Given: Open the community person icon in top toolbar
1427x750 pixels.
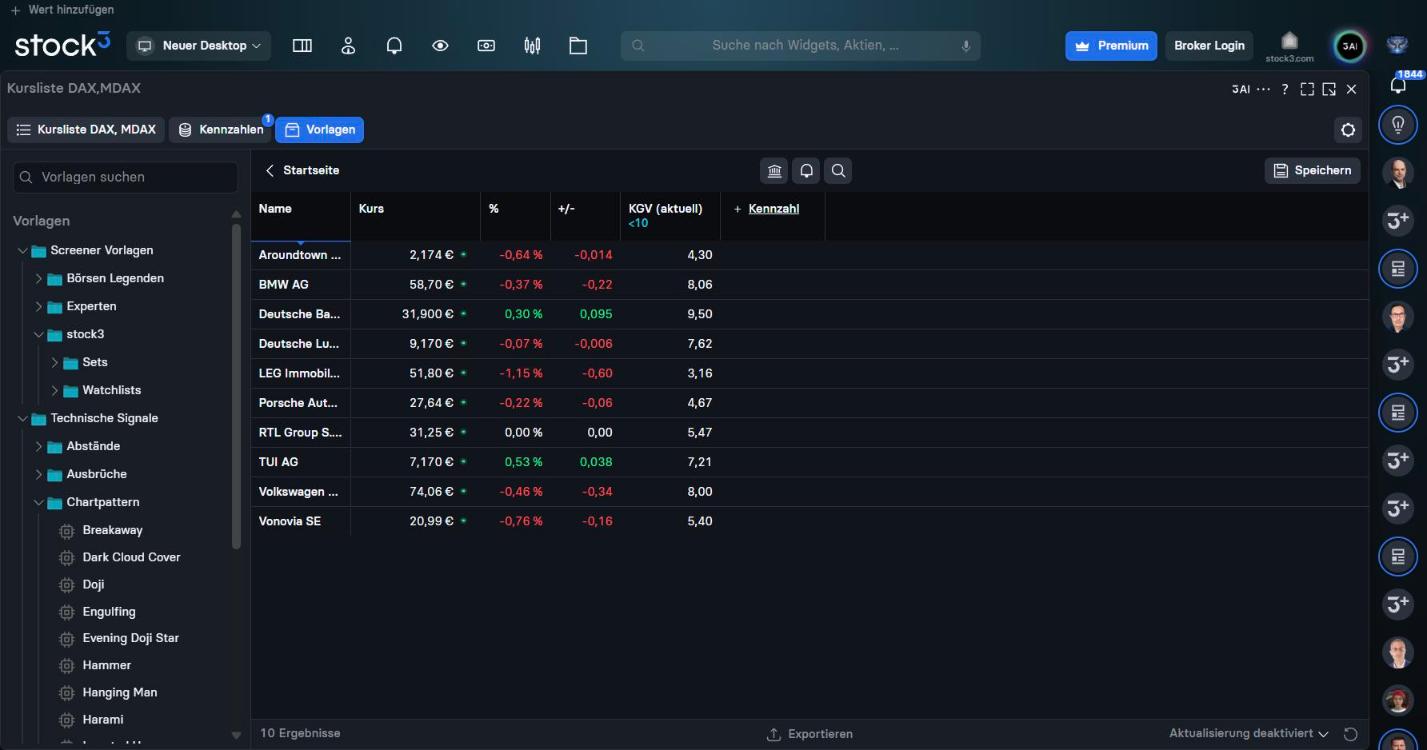Looking at the screenshot, I should click(348, 46).
